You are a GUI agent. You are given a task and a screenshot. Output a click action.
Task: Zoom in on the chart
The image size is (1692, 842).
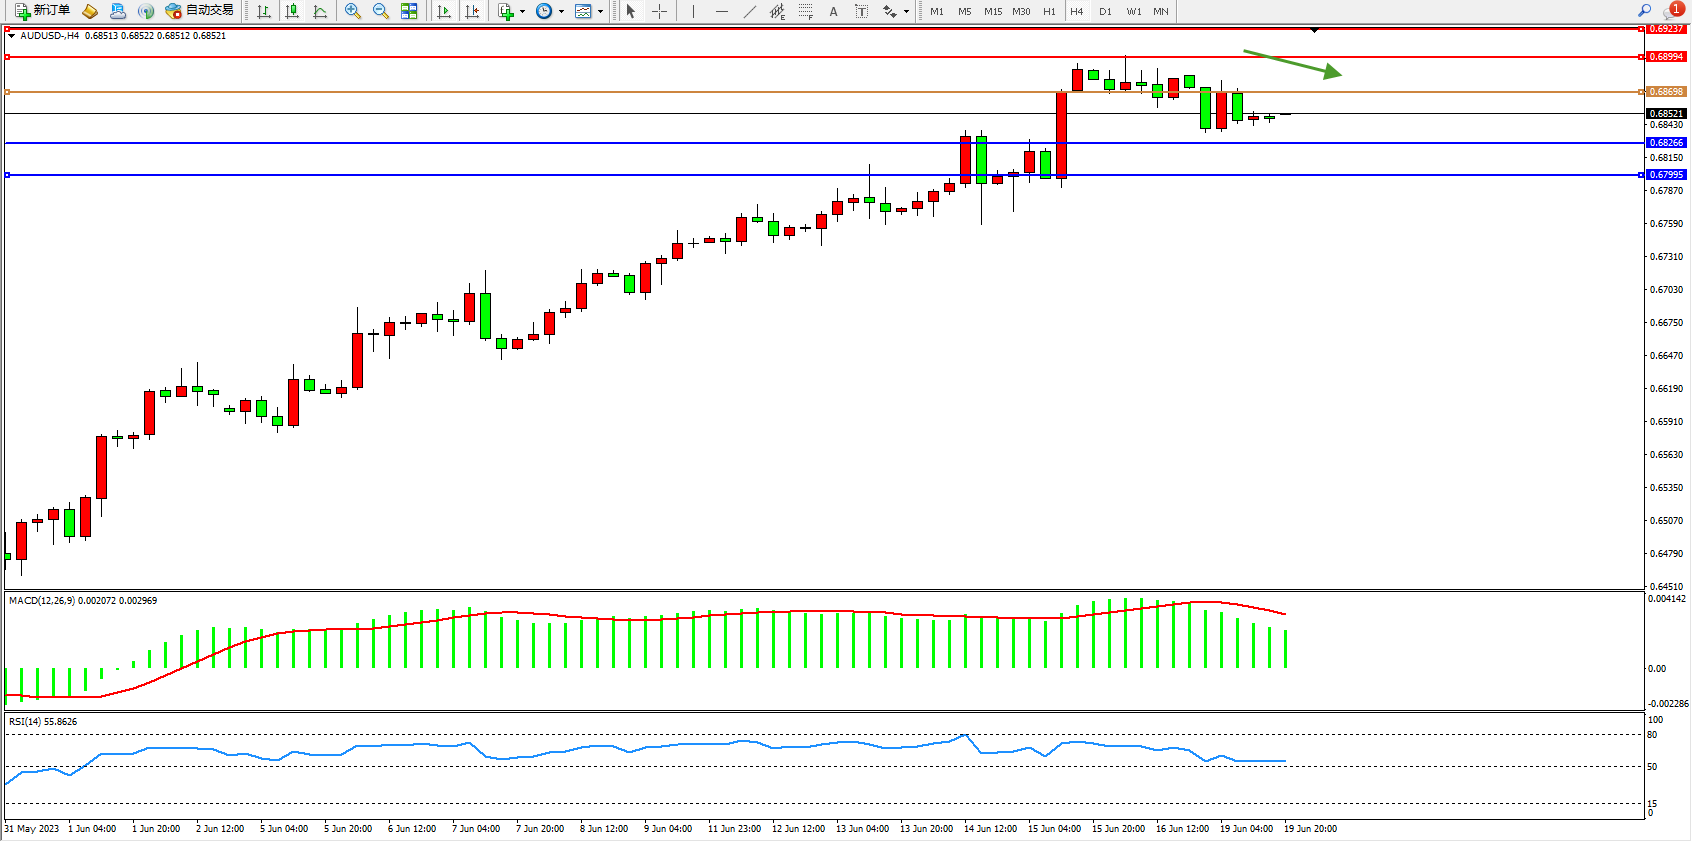click(353, 11)
